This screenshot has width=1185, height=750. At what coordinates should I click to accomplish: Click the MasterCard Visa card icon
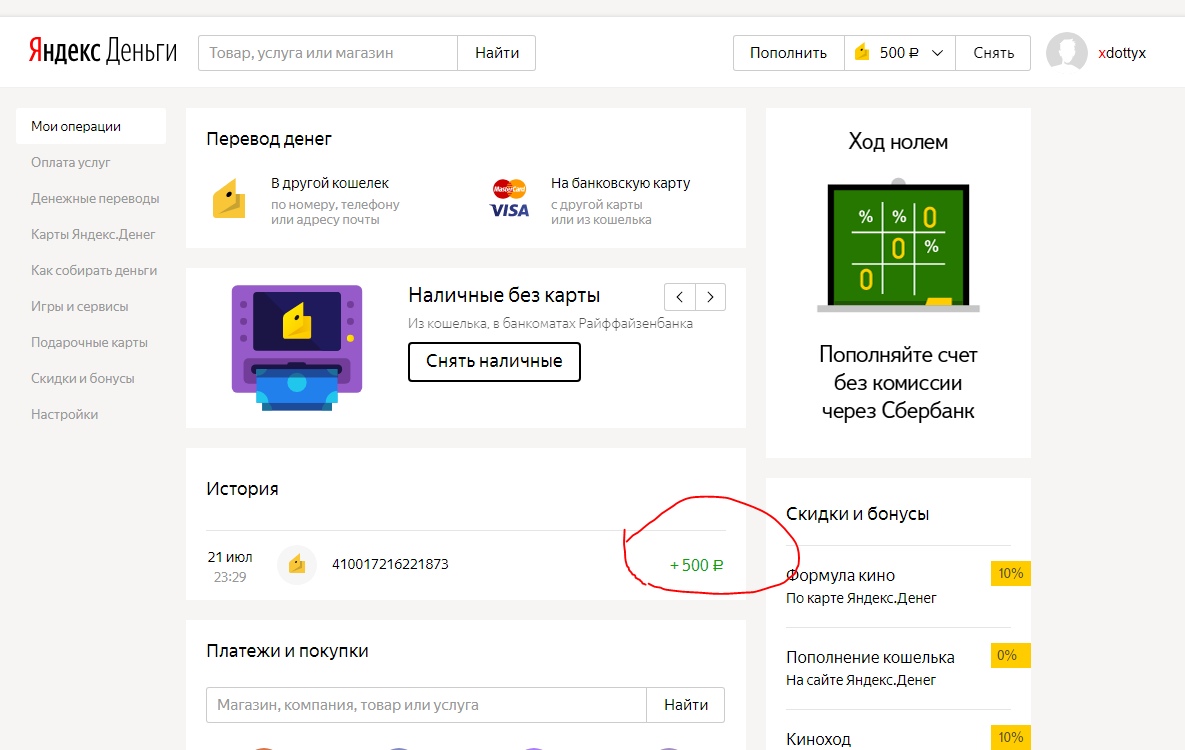[509, 198]
